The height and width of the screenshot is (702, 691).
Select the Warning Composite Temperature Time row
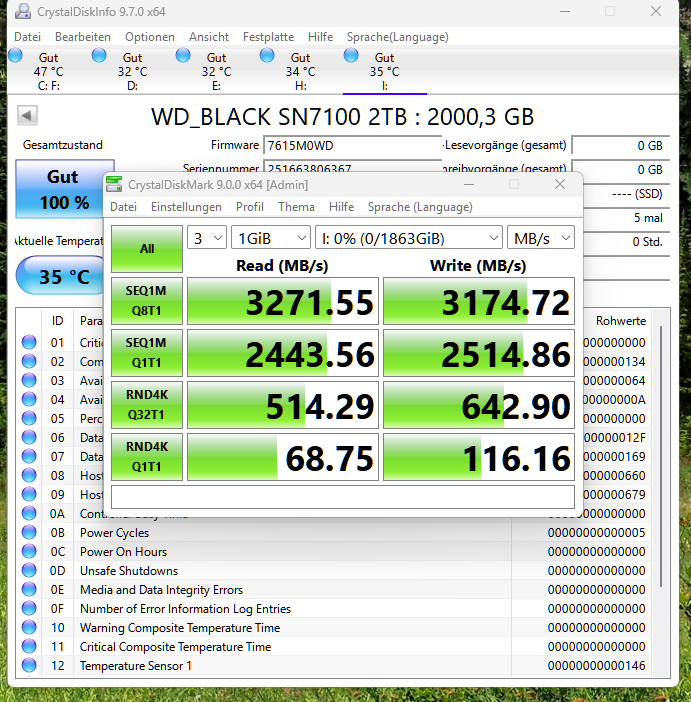pos(334,627)
